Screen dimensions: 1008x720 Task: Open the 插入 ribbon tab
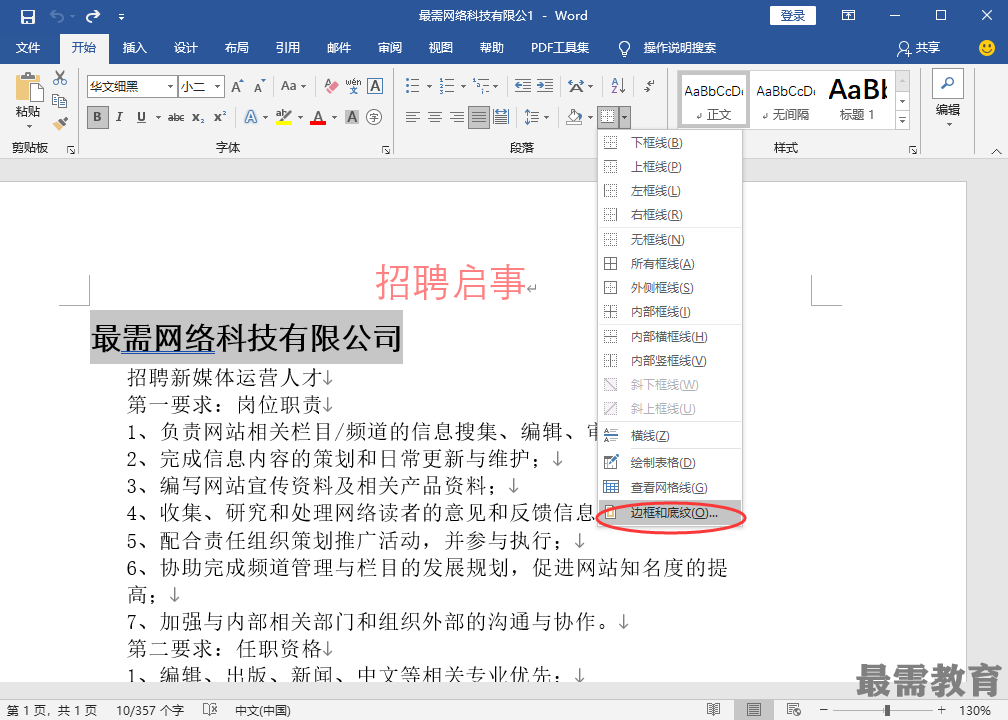pyautogui.click(x=134, y=48)
